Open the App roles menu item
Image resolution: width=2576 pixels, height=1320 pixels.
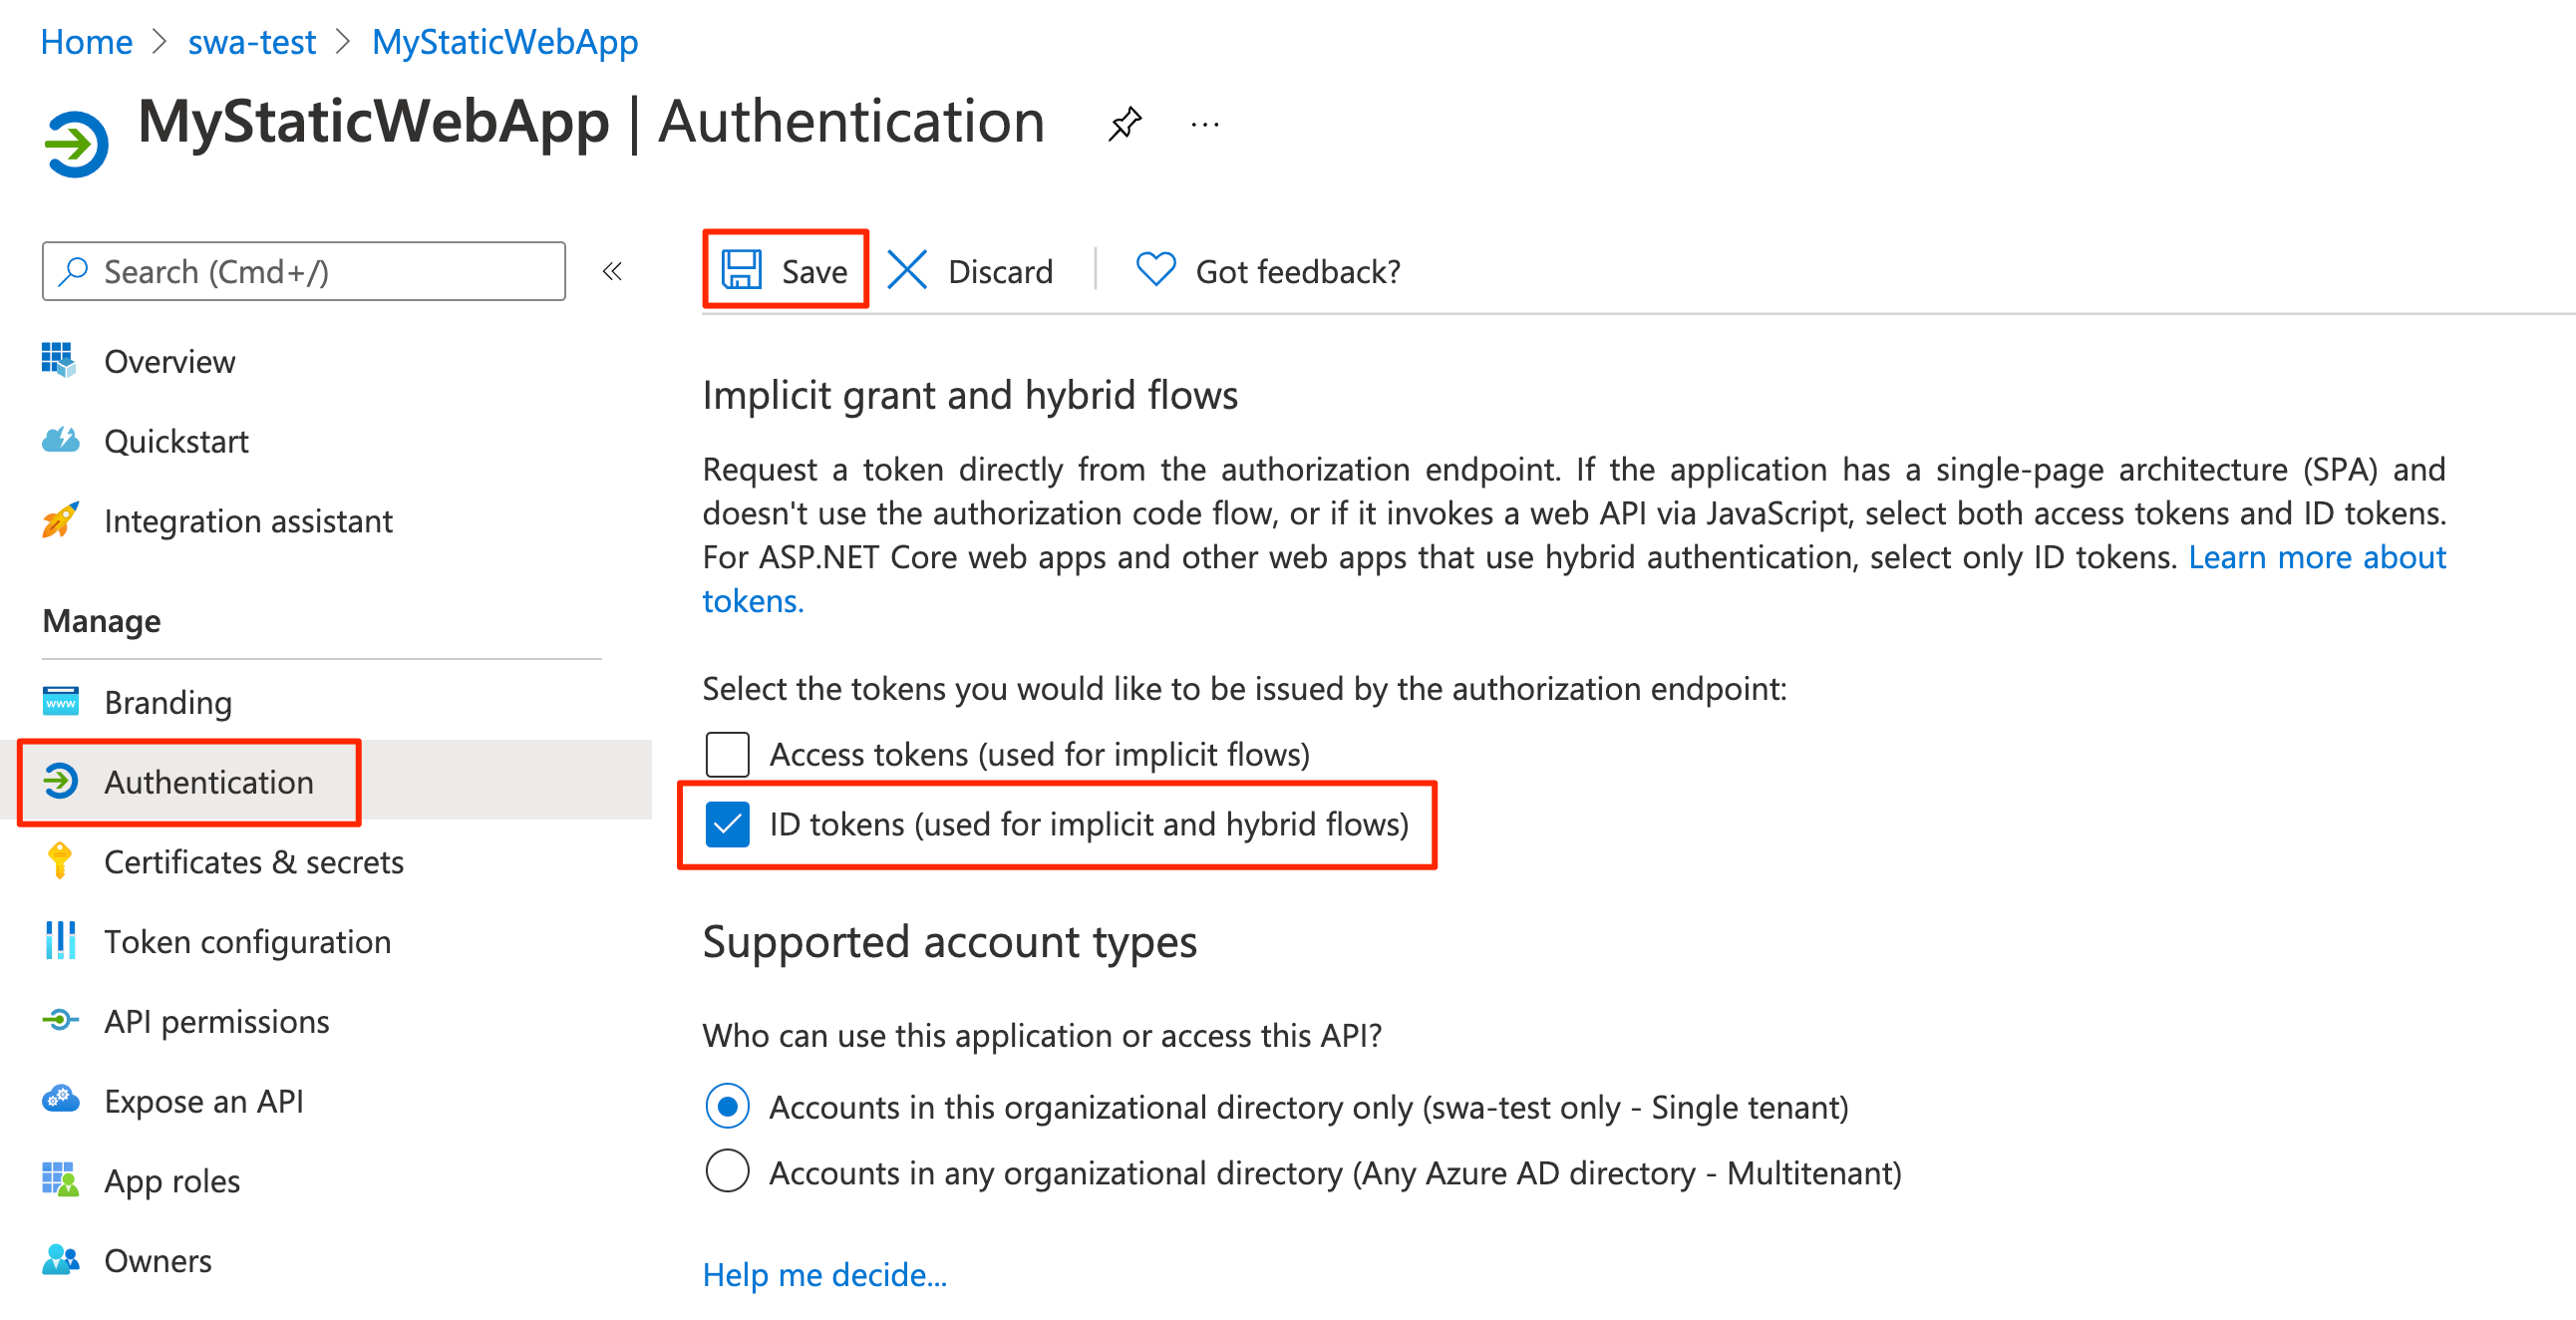[x=172, y=1181]
